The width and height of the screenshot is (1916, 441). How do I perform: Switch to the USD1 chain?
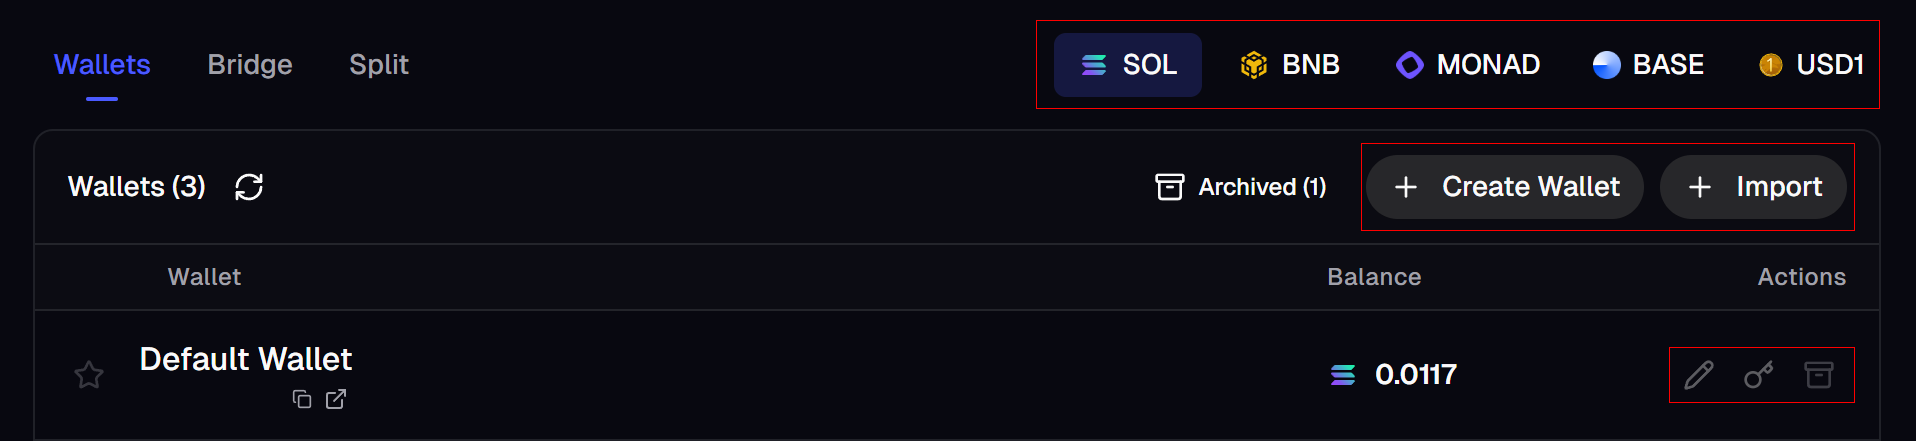coord(1812,65)
